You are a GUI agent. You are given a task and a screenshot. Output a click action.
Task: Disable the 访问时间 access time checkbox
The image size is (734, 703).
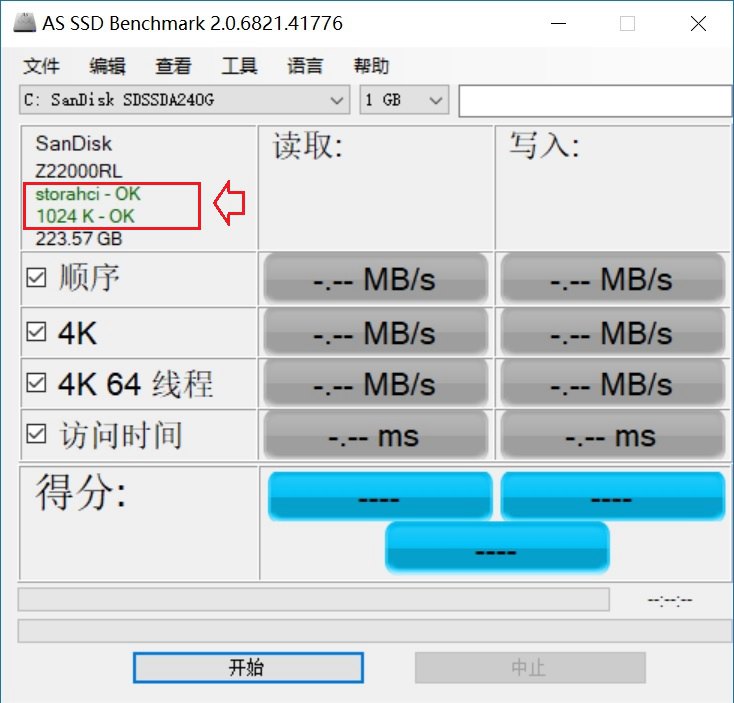(x=36, y=434)
